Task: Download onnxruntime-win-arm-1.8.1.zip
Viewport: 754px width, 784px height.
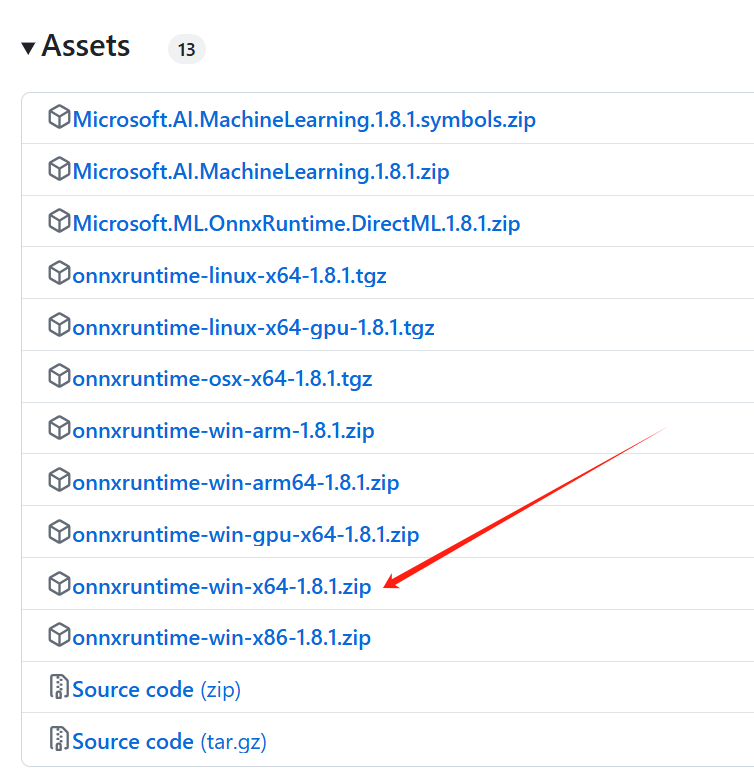Action: click(224, 431)
